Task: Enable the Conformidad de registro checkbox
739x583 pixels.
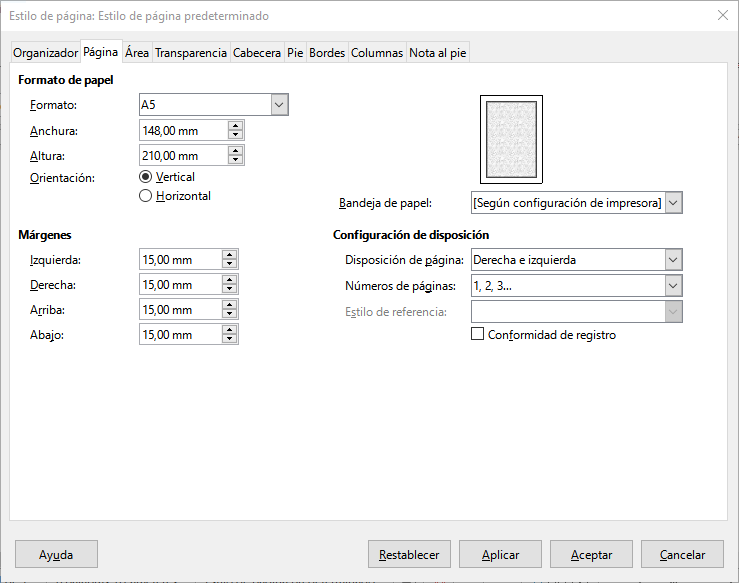Action: click(x=477, y=334)
